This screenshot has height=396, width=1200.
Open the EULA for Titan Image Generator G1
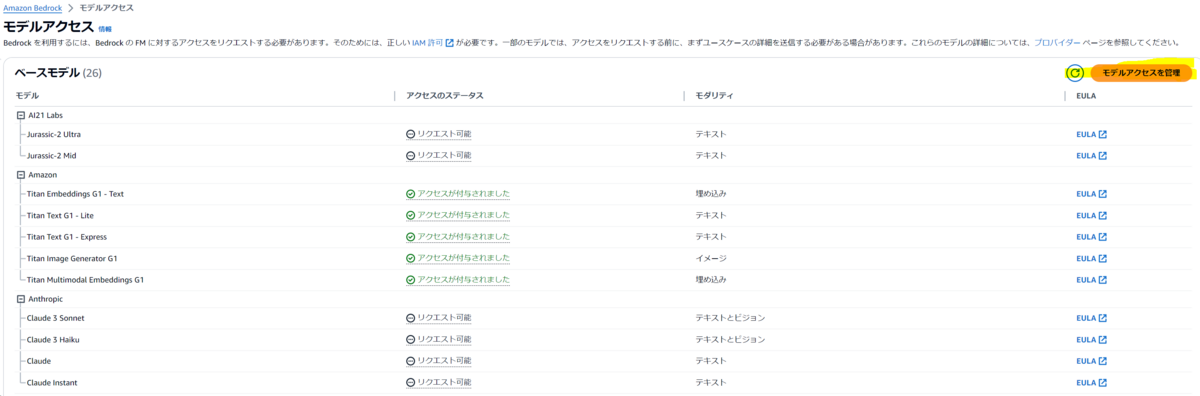click(1091, 258)
